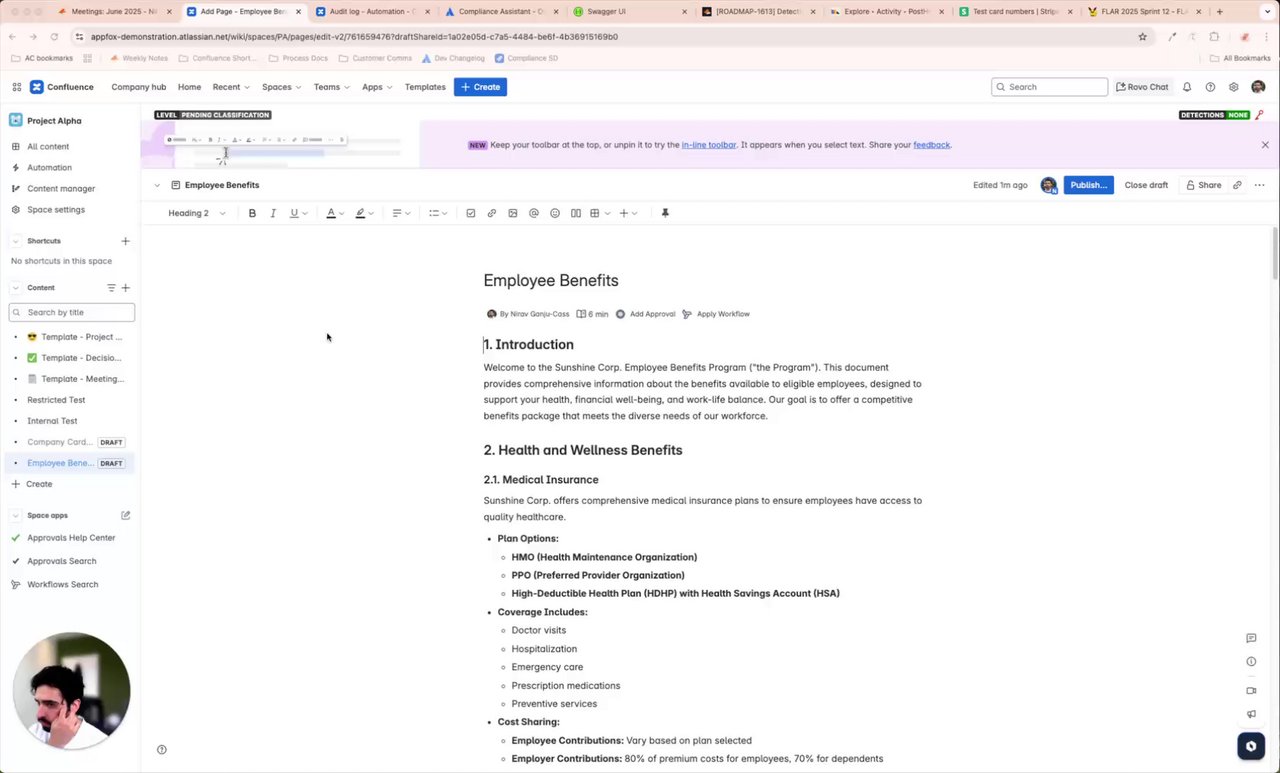Insert a link via toolbar
1280x773 pixels.
(492, 213)
